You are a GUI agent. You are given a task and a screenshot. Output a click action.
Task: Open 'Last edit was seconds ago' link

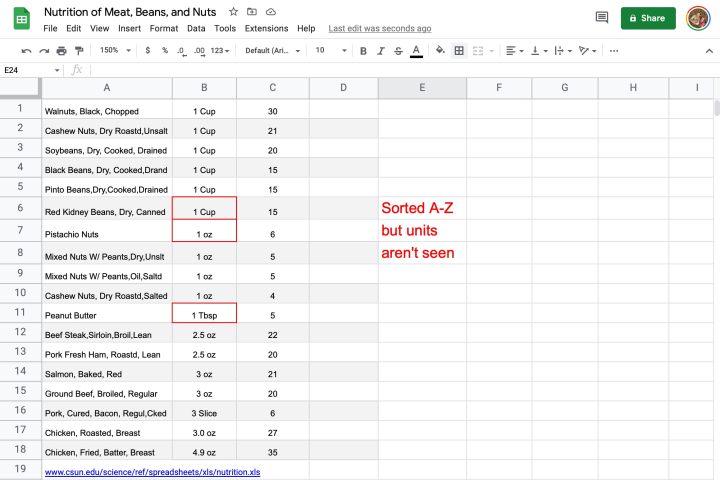(x=380, y=28)
